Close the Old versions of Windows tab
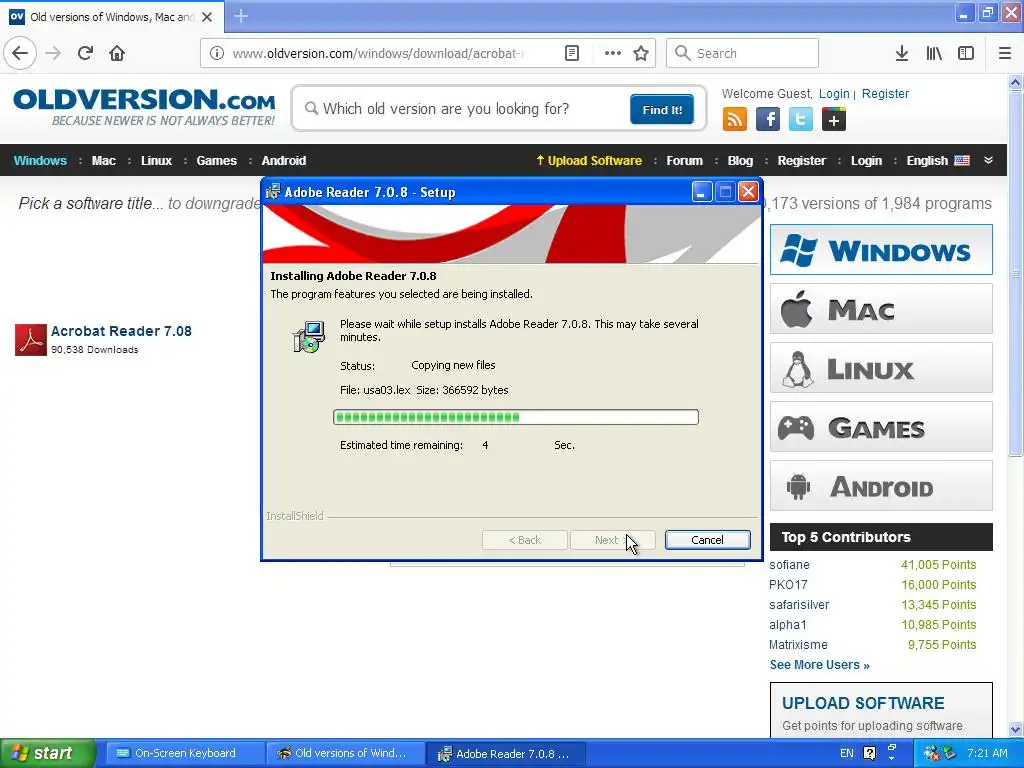The image size is (1024, 768). (207, 17)
